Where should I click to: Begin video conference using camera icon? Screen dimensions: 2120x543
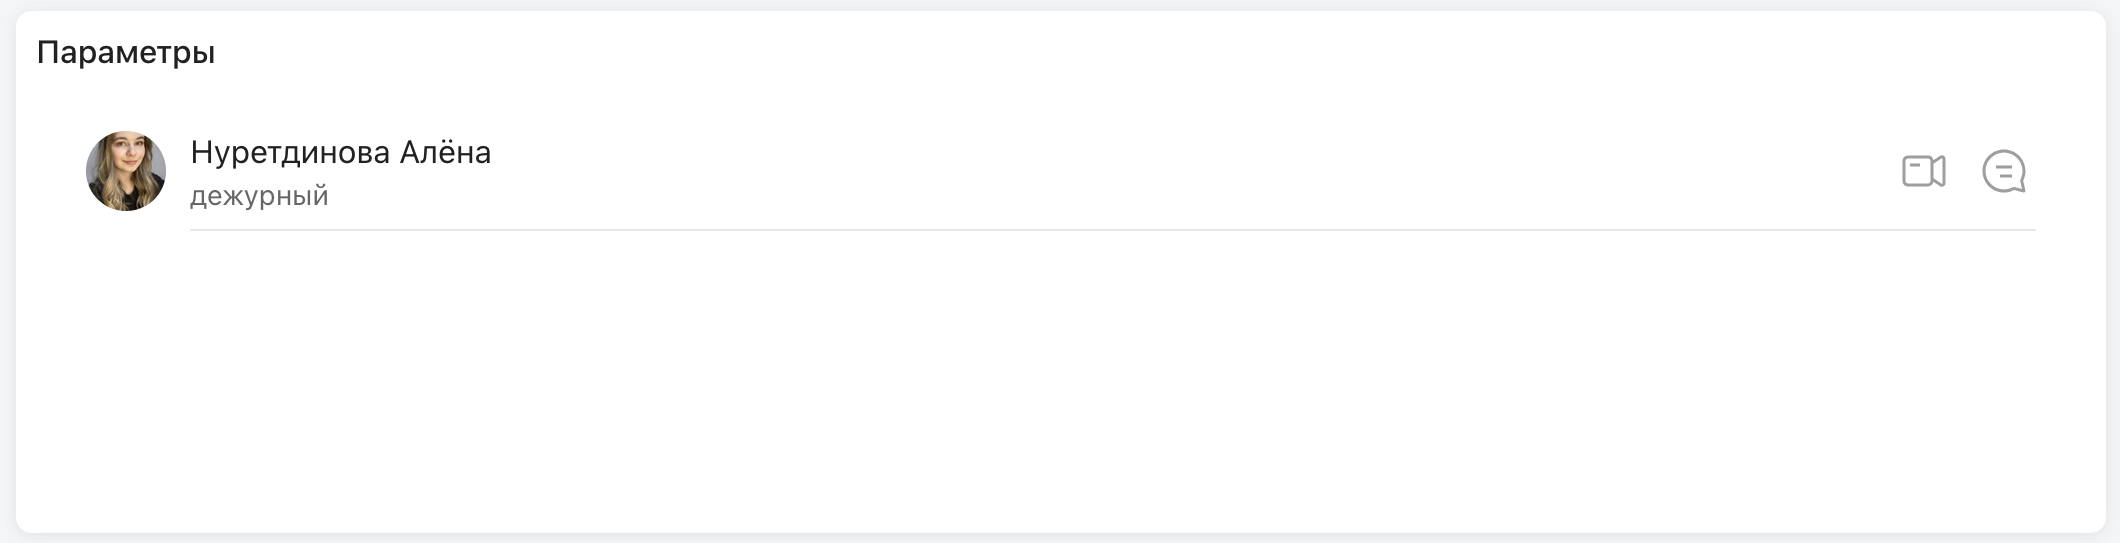pyautogui.click(x=1923, y=171)
